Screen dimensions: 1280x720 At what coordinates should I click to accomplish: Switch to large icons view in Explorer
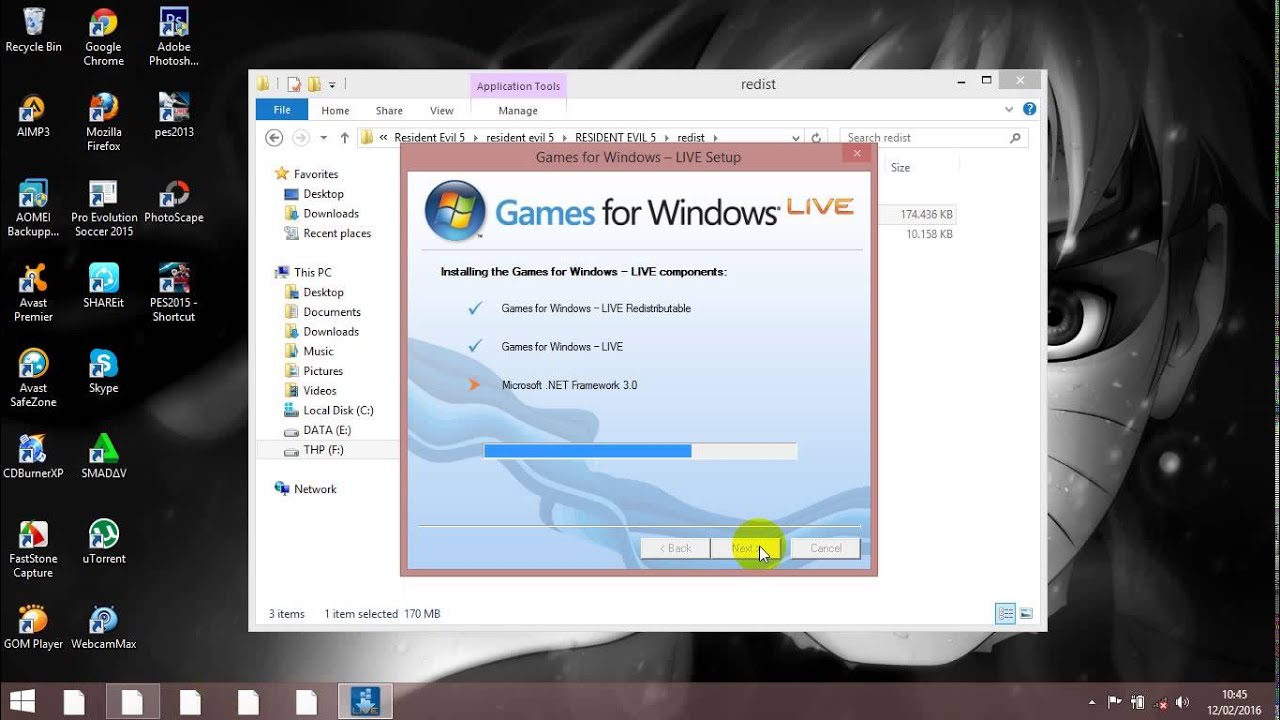pos(1026,614)
